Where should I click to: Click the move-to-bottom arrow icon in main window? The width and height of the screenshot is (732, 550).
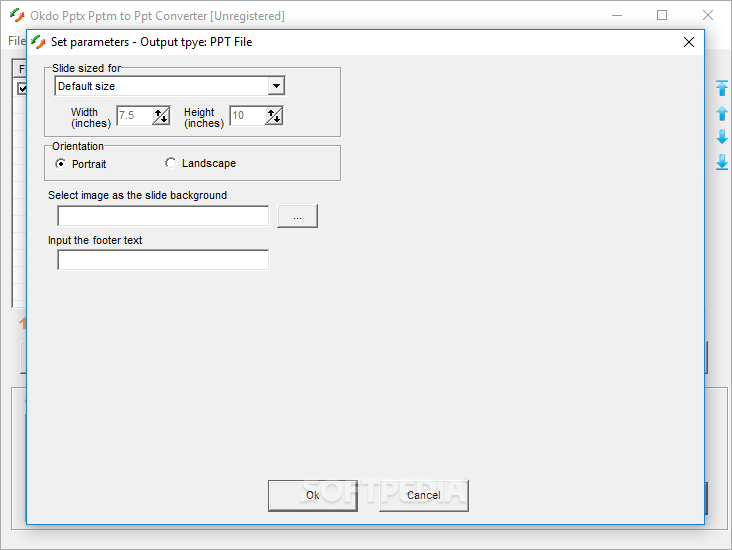pos(722,162)
